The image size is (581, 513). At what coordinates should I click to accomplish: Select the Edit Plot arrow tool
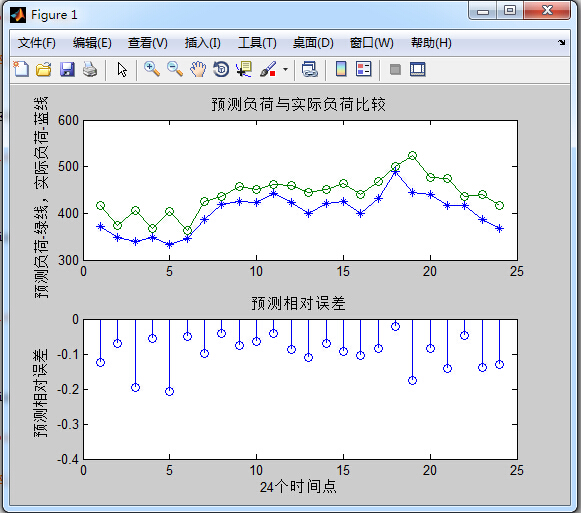[122, 69]
